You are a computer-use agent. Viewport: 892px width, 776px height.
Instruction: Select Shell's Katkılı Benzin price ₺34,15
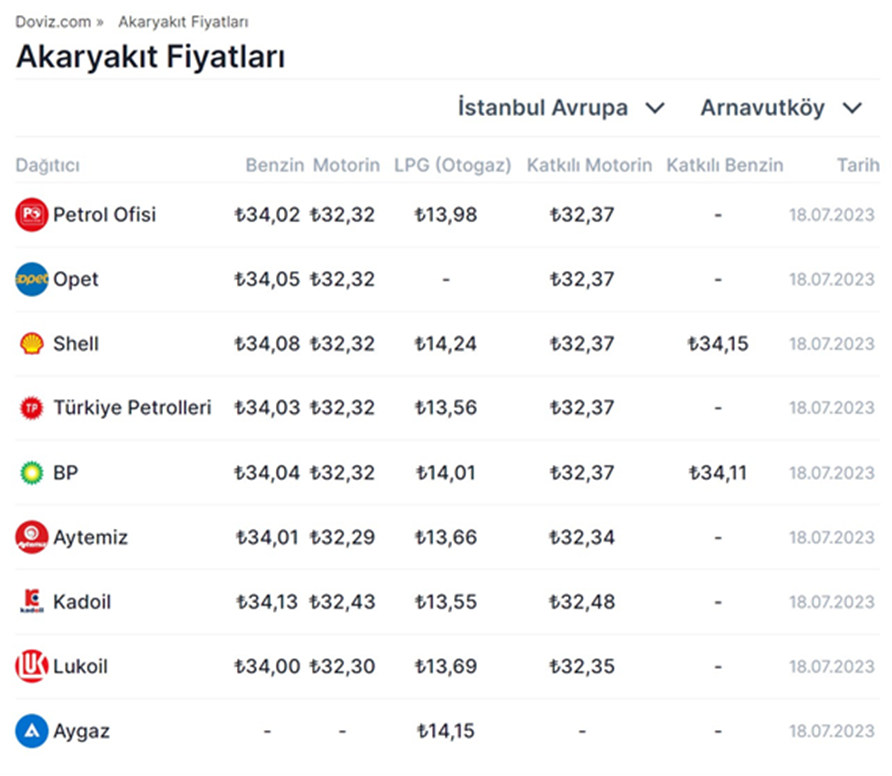(x=718, y=344)
